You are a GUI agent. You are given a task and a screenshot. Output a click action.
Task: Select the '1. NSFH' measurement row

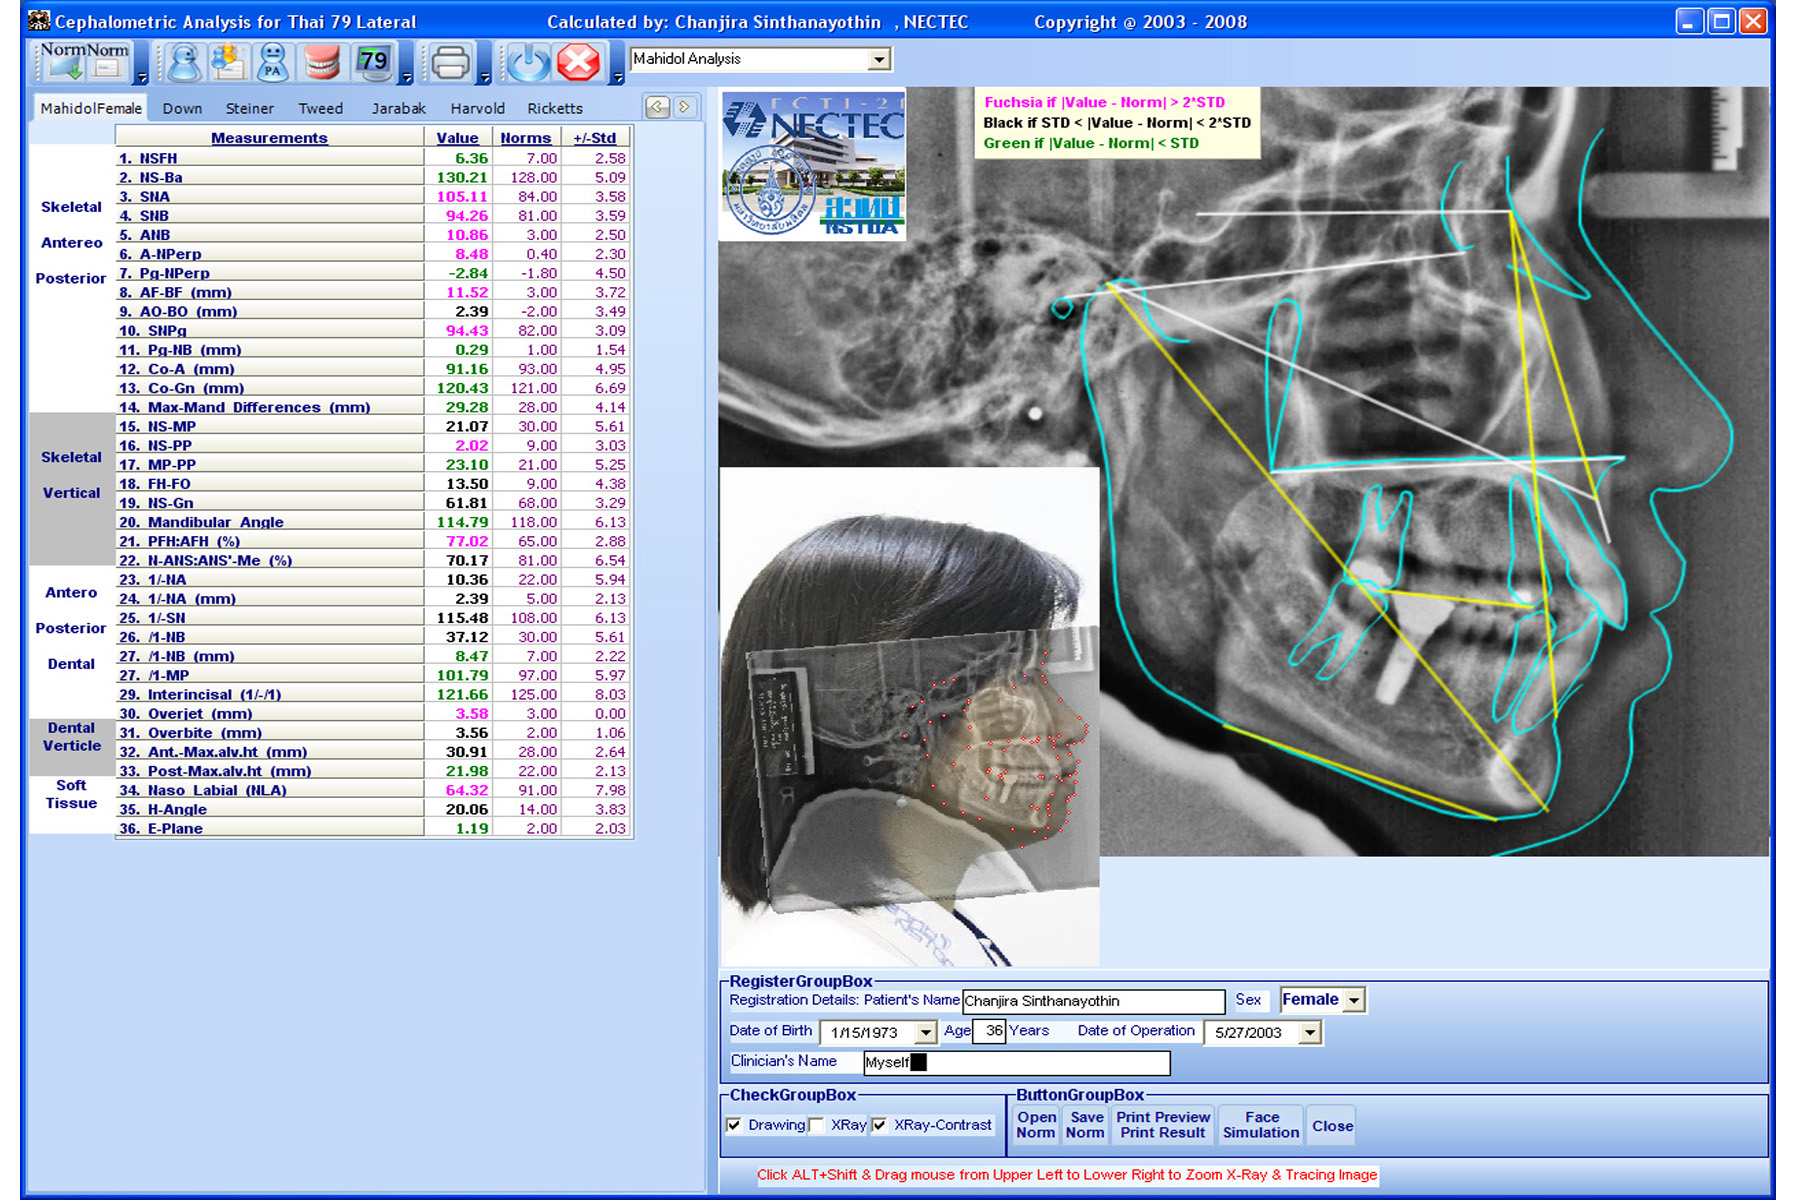click(373, 158)
